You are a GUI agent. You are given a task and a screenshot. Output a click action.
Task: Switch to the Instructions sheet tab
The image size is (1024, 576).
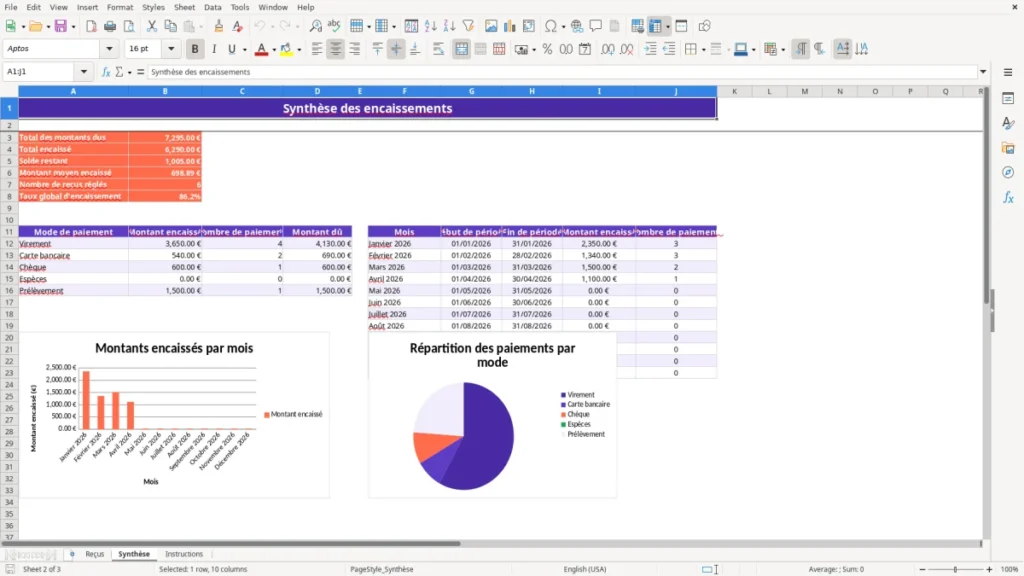pos(184,554)
